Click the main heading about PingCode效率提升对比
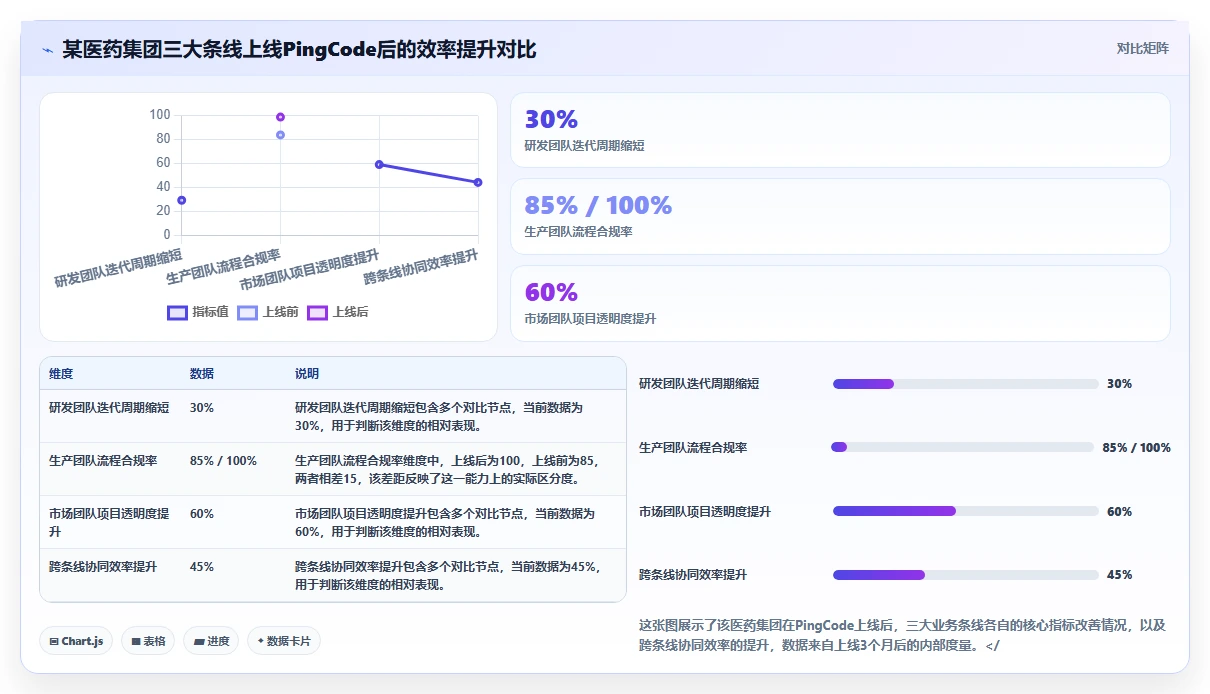Screen dimensions: 1210x694 [x=299, y=49]
